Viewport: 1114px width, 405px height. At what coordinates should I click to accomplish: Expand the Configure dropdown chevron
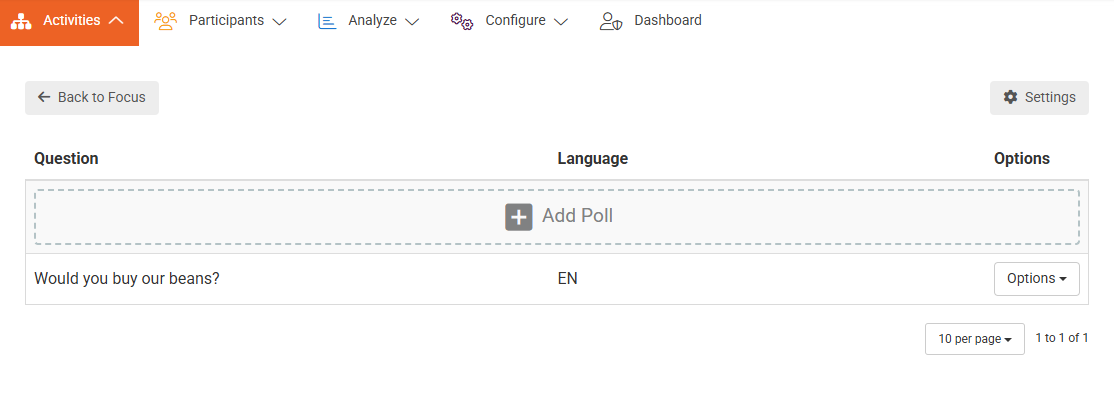[x=561, y=21]
